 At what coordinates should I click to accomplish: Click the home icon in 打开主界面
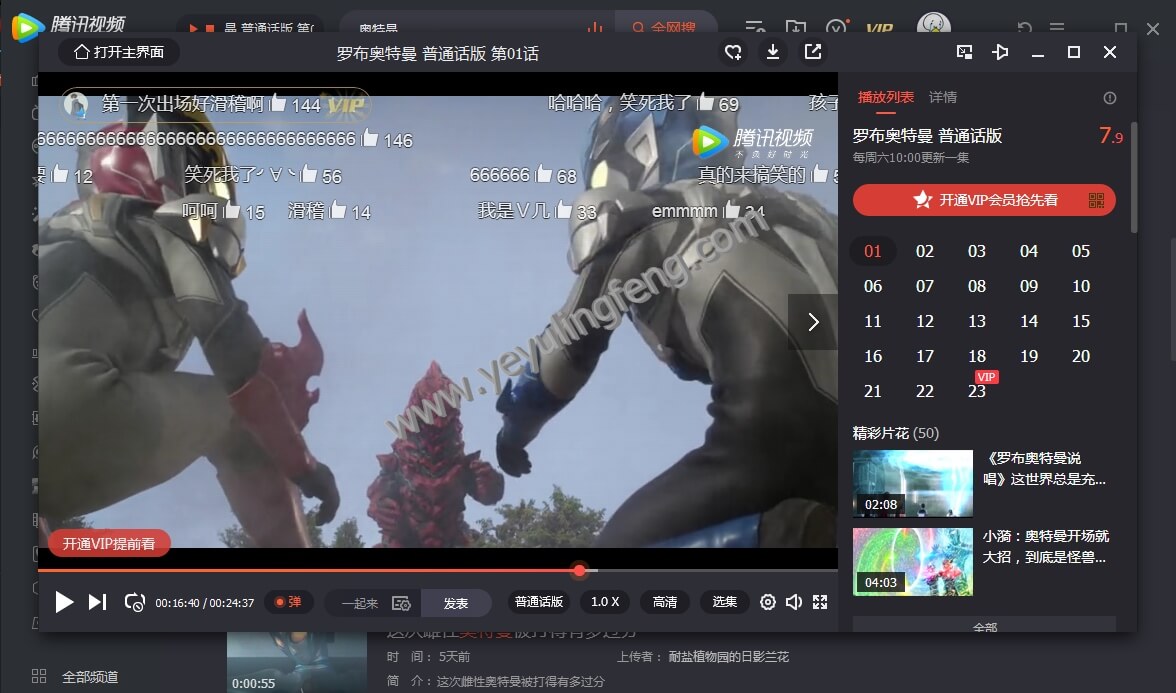point(82,52)
